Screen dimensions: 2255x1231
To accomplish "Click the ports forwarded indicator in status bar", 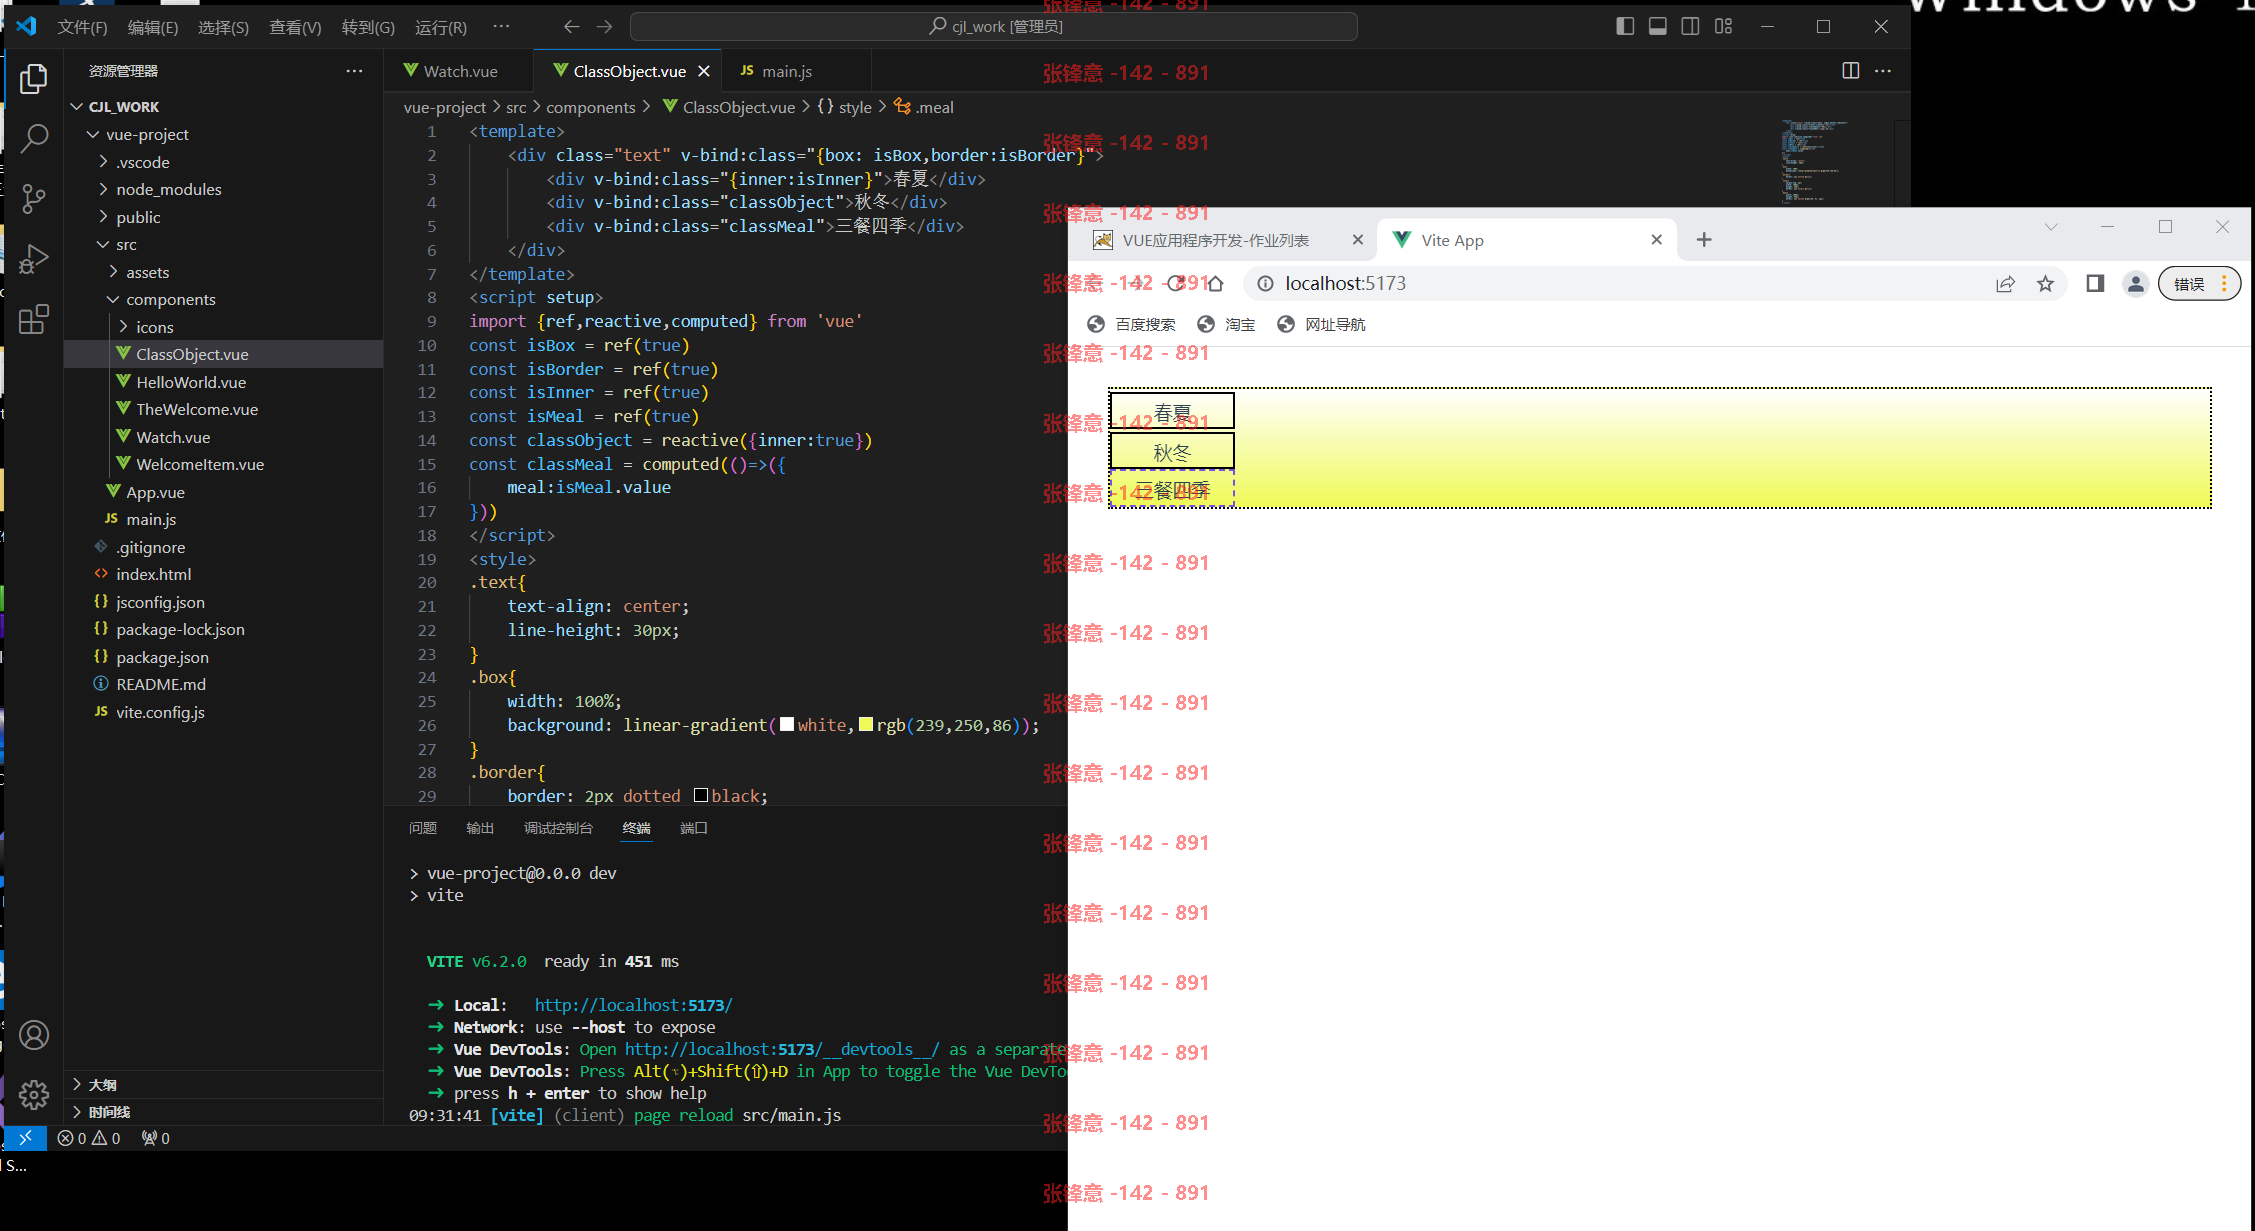I will tap(155, 1138).
